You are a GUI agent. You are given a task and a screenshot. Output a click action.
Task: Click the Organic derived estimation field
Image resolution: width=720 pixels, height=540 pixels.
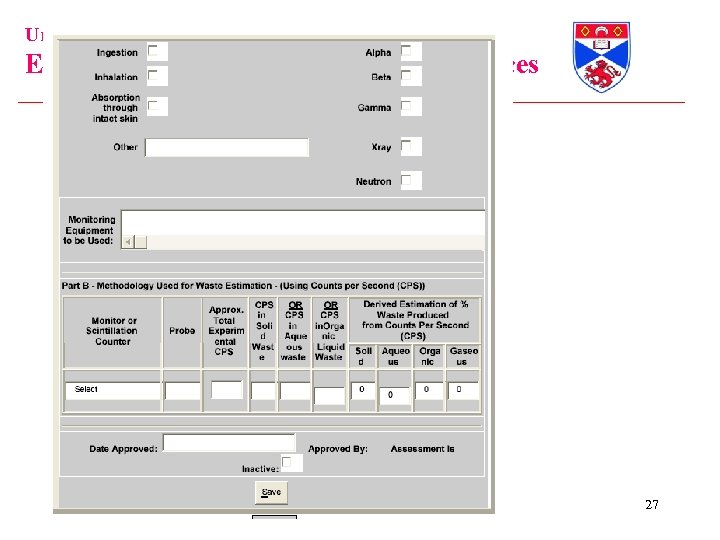[x=429, y=390]
